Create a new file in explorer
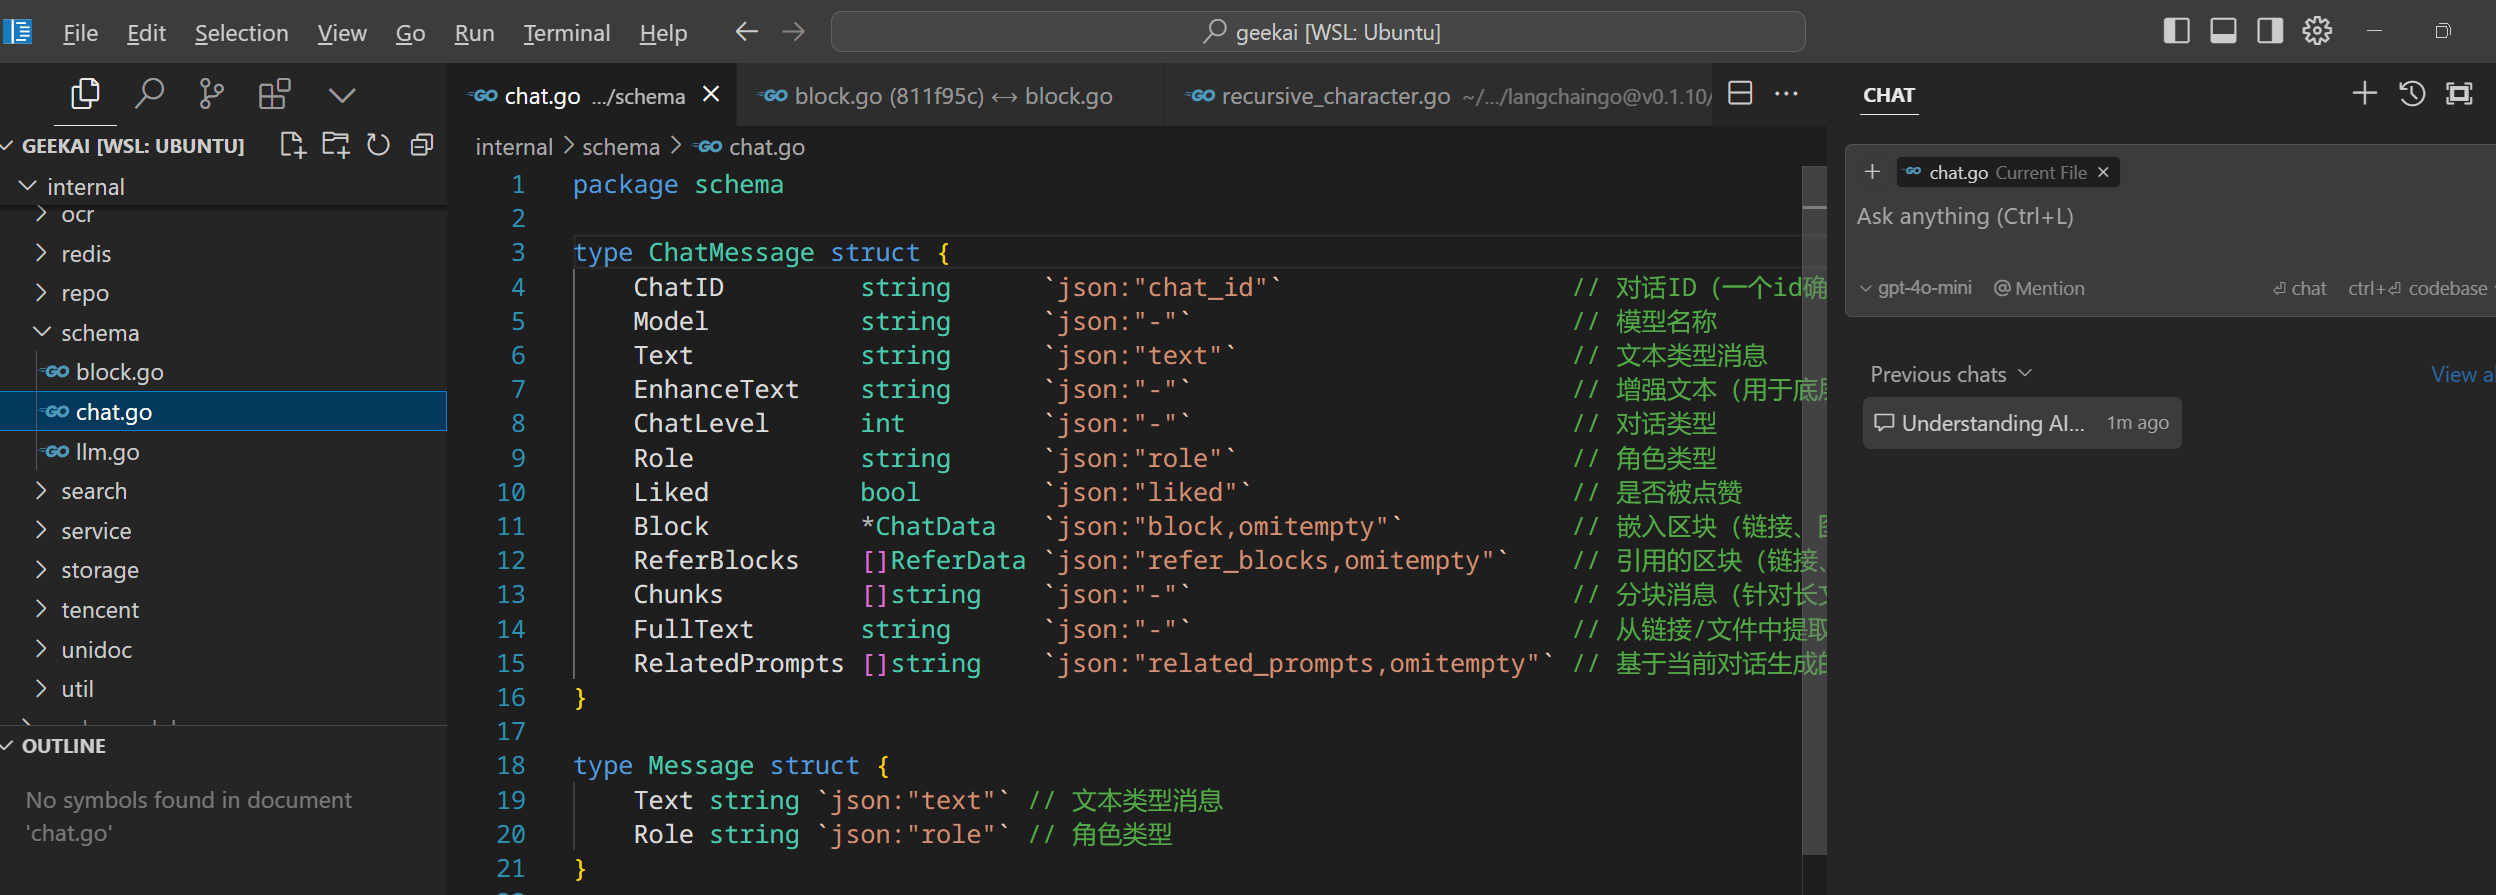This screenshot has width=2496, height=895. tap(292, 145)
